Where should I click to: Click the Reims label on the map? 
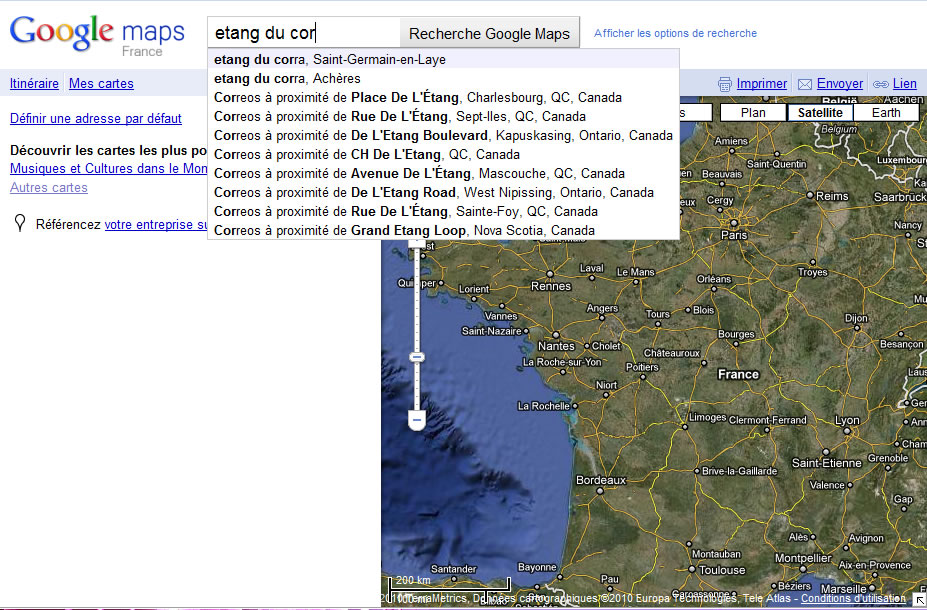tap(832, 196)
